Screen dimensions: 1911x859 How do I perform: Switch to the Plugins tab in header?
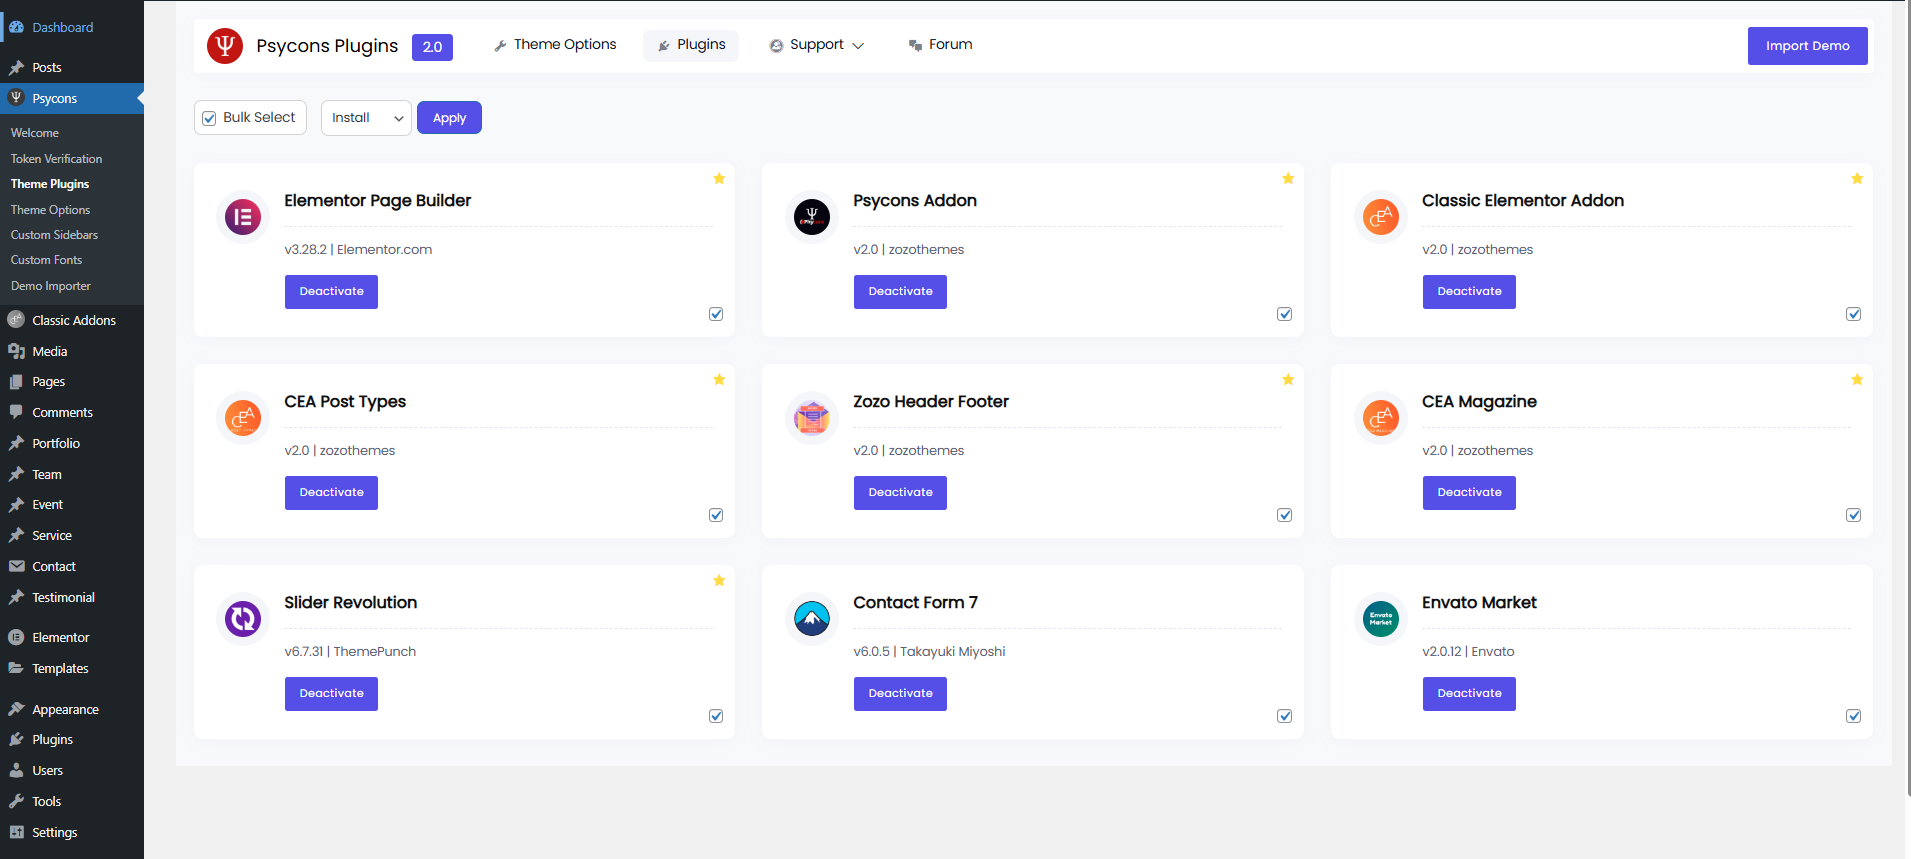[691, 45]
